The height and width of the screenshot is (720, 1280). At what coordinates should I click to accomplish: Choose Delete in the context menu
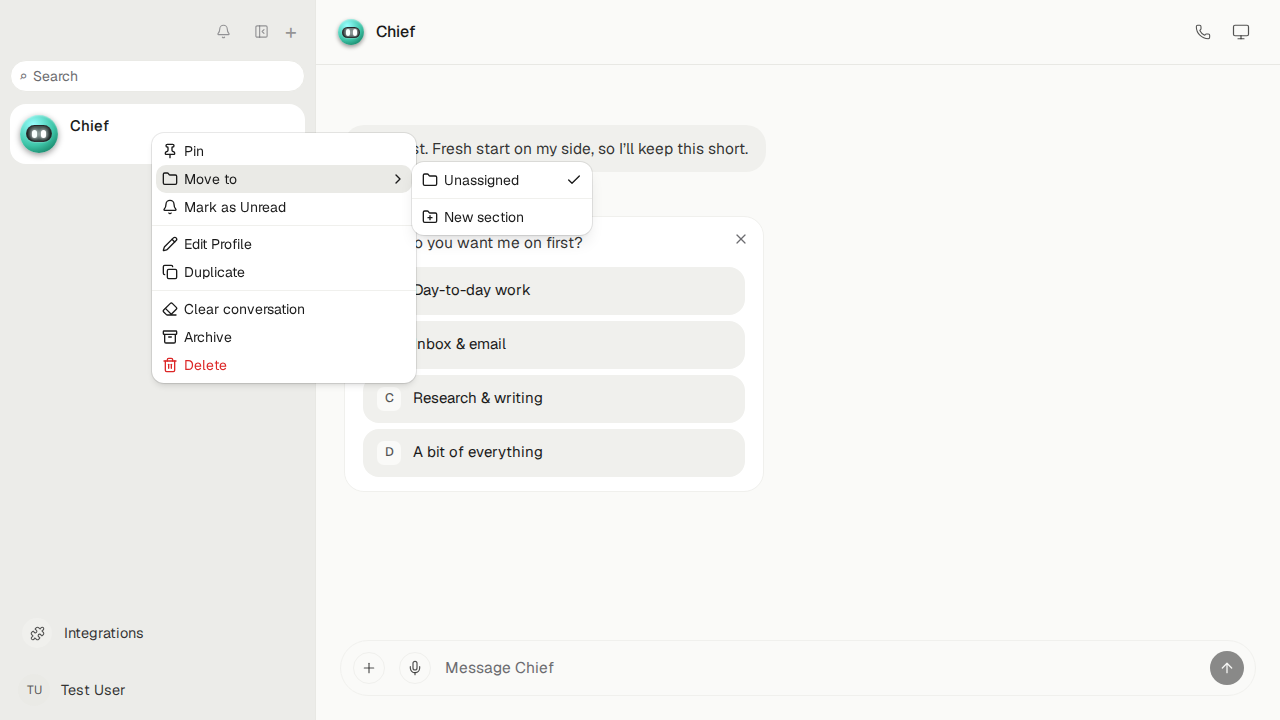click(284, 365)
